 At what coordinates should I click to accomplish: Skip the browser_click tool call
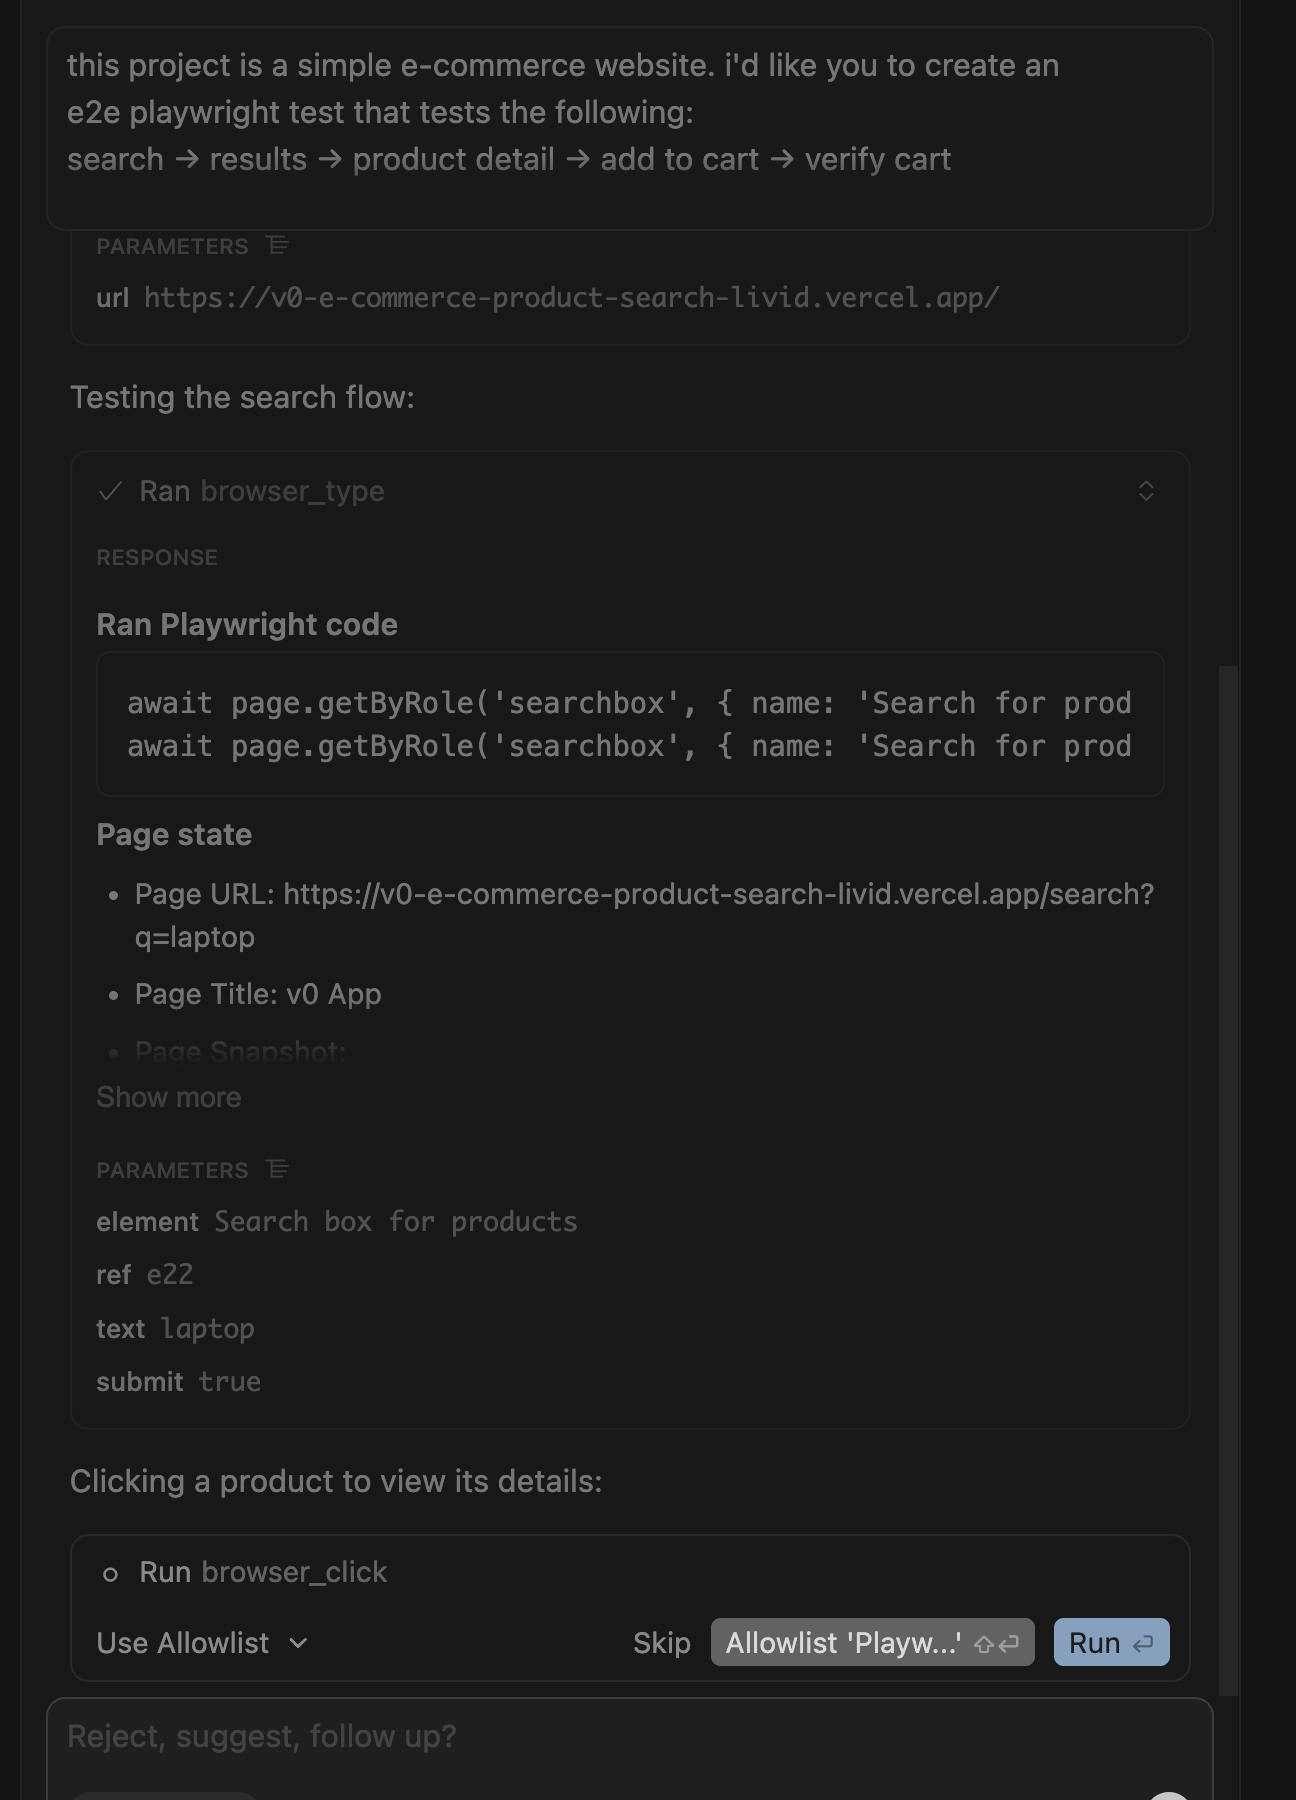tap(662, 1642)
